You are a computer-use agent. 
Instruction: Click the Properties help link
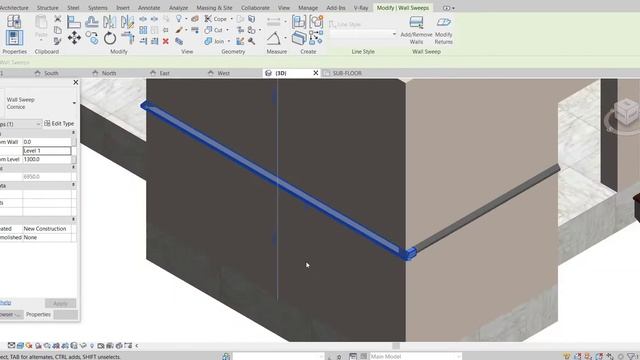(x=5, y=302)
